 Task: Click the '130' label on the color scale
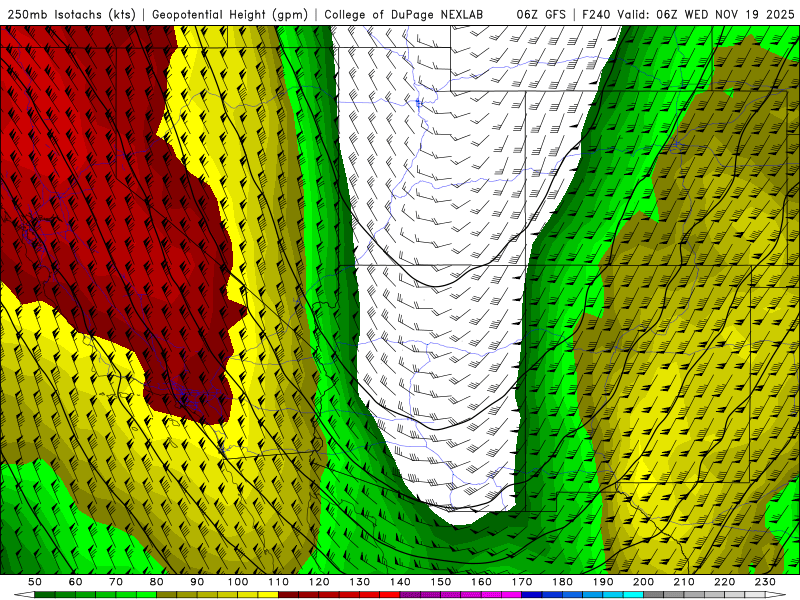click(360, 582)
